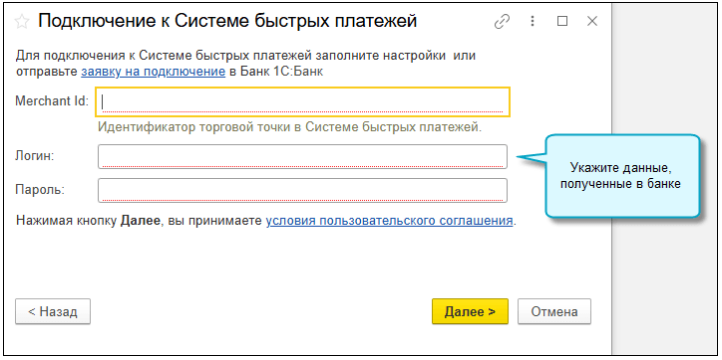Open the заявку на подключение link

[153, 72]
